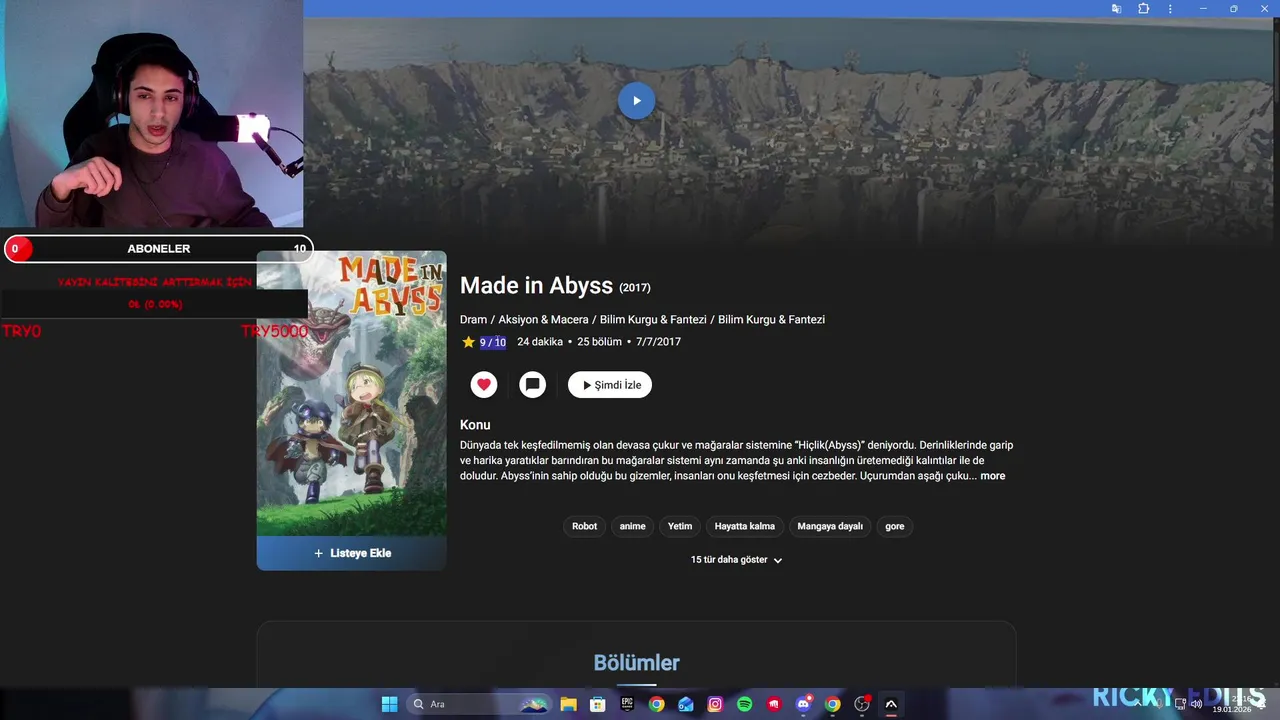Click the yellow star rating icon
Viewport: 1280px width, 720px height.
468,342
